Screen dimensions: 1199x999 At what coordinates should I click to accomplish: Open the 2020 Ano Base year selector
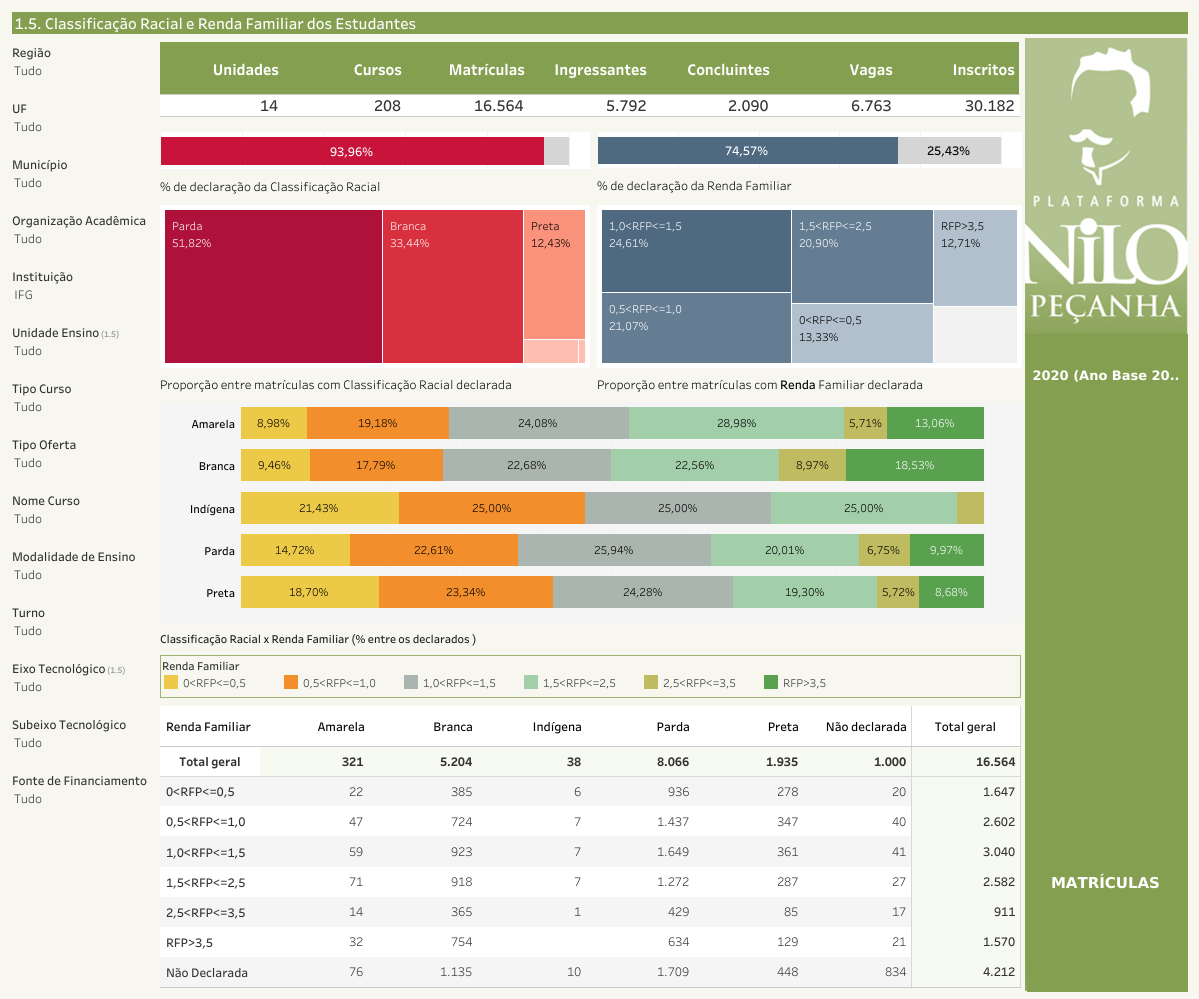(x=1105, y=376)
